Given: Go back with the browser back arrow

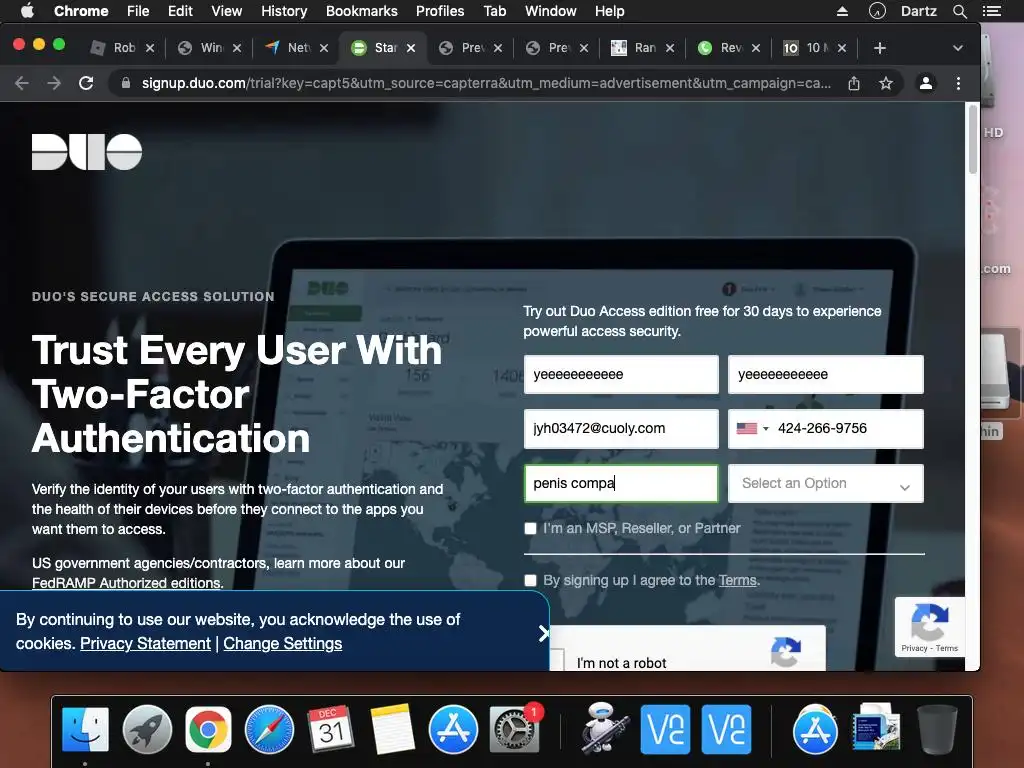Looking at the screenshot, I should (22, 84).
